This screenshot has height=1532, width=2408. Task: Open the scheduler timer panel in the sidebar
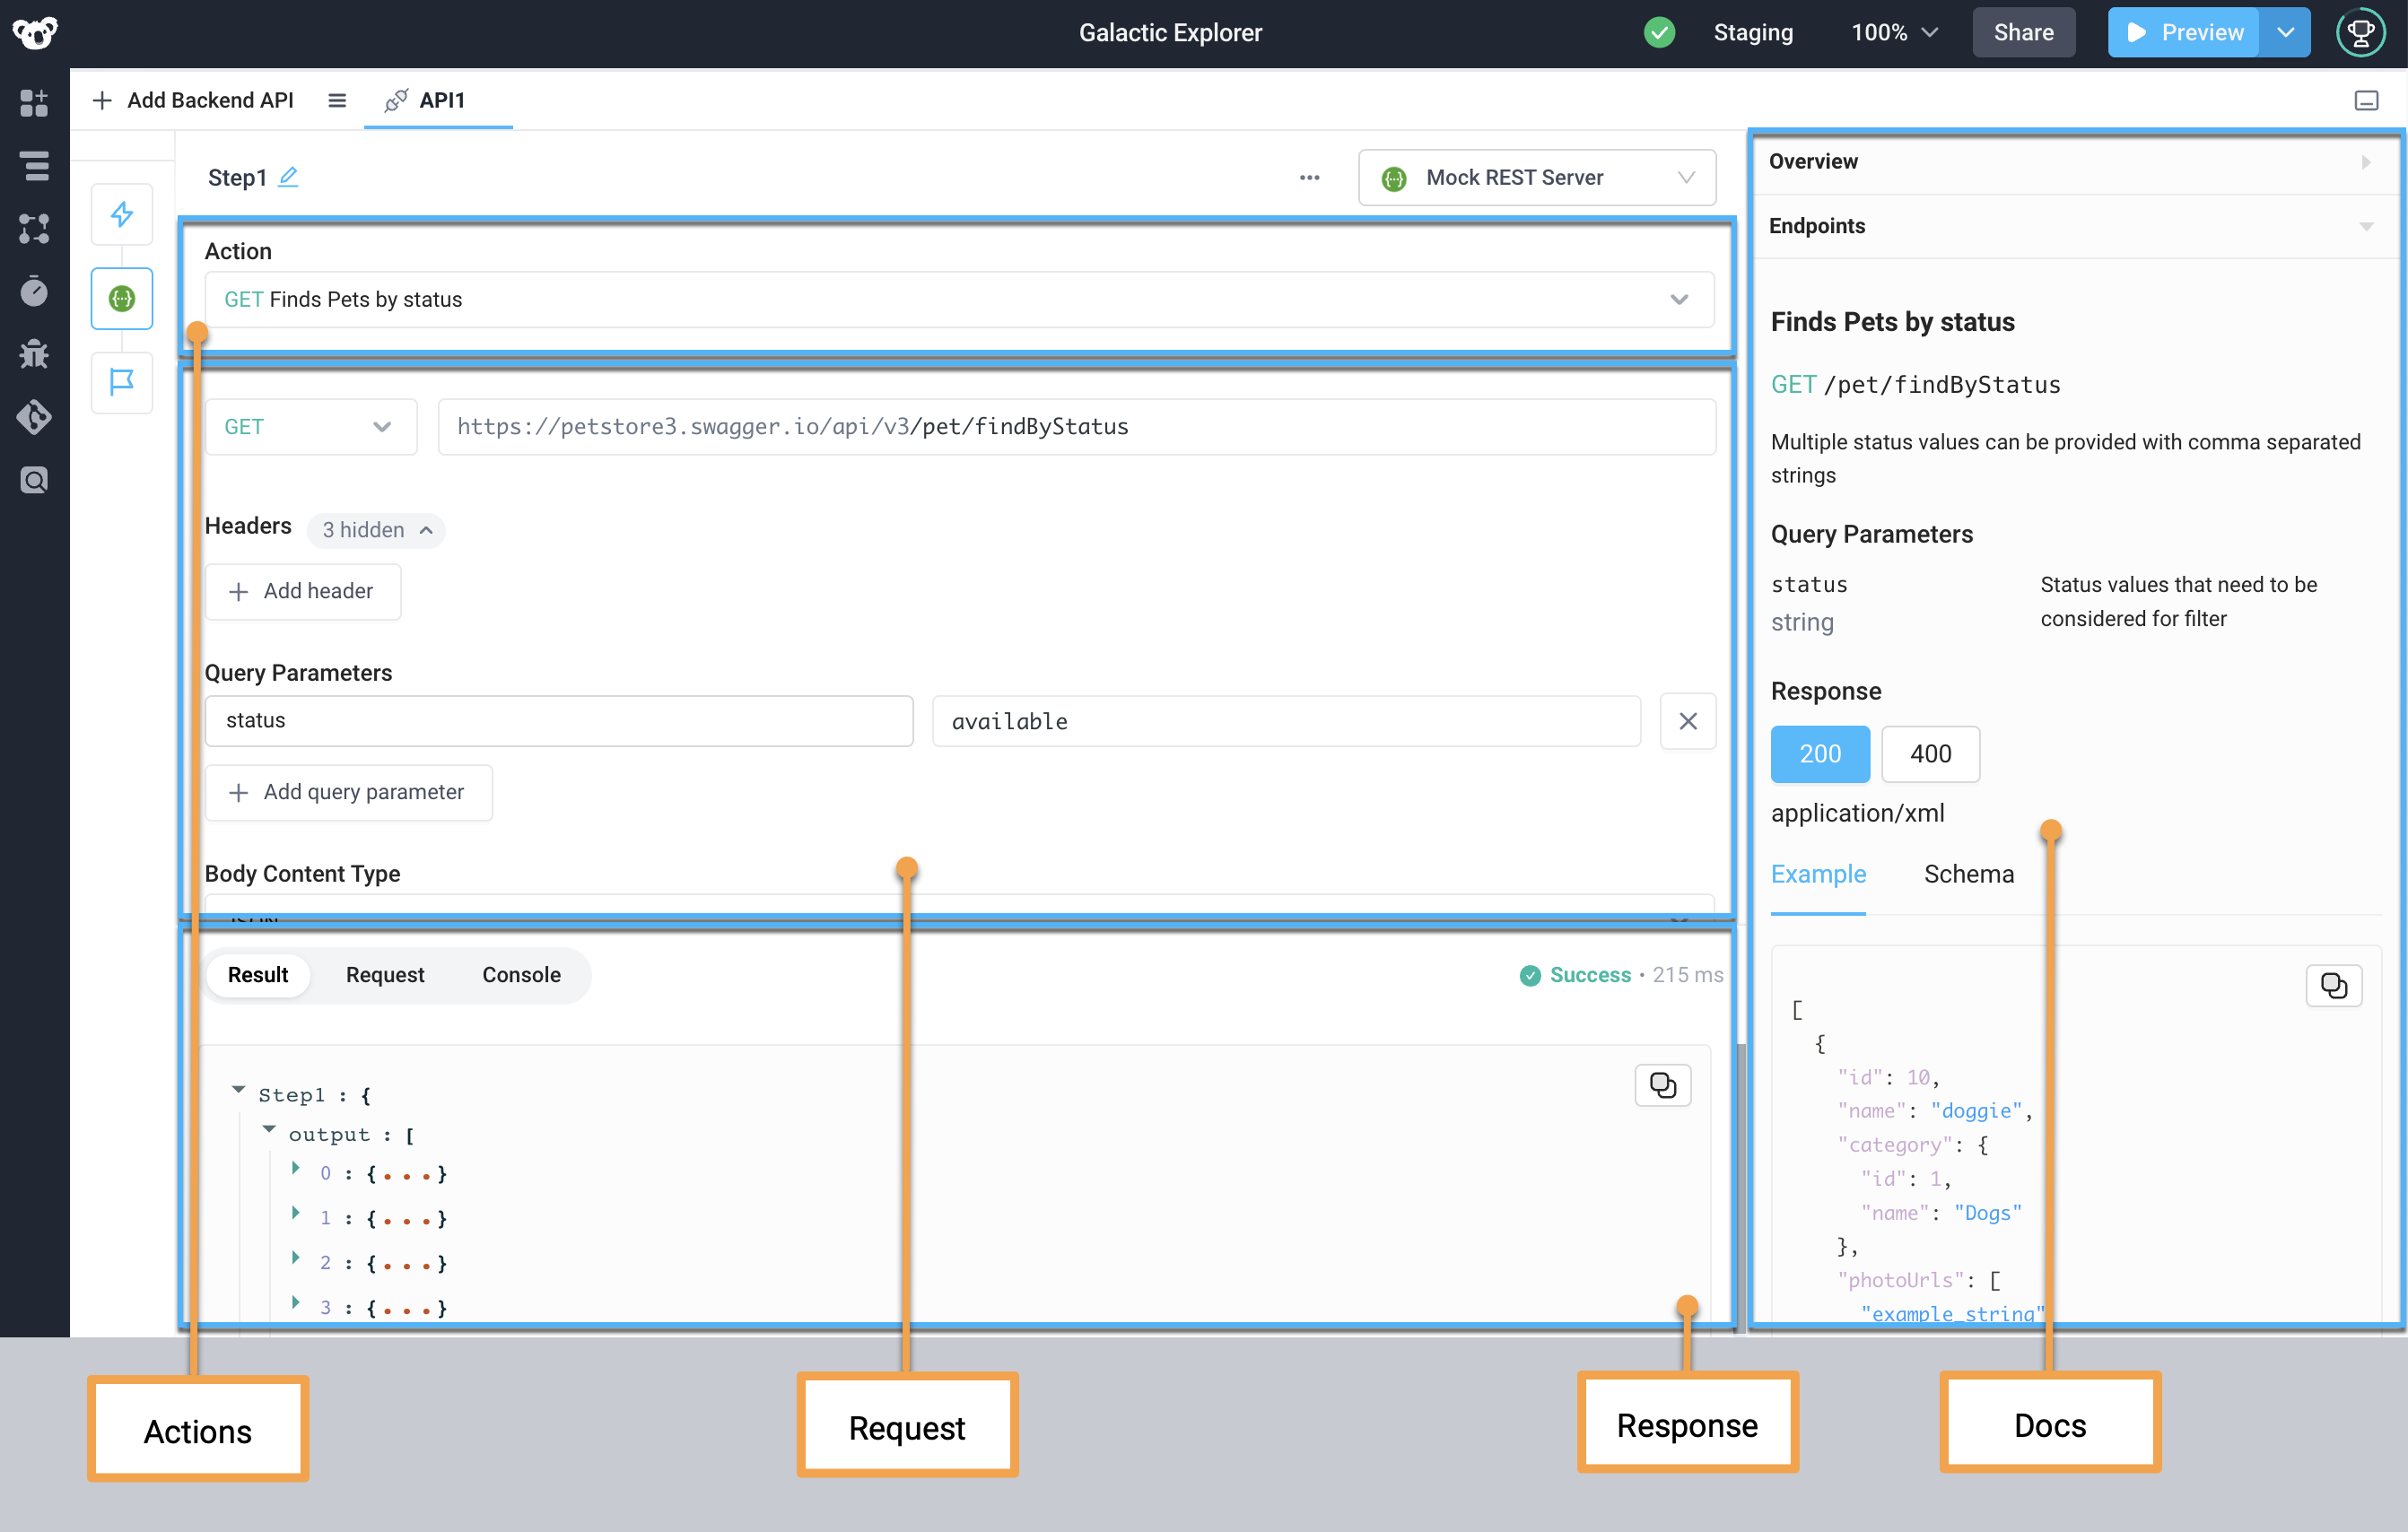34,292
